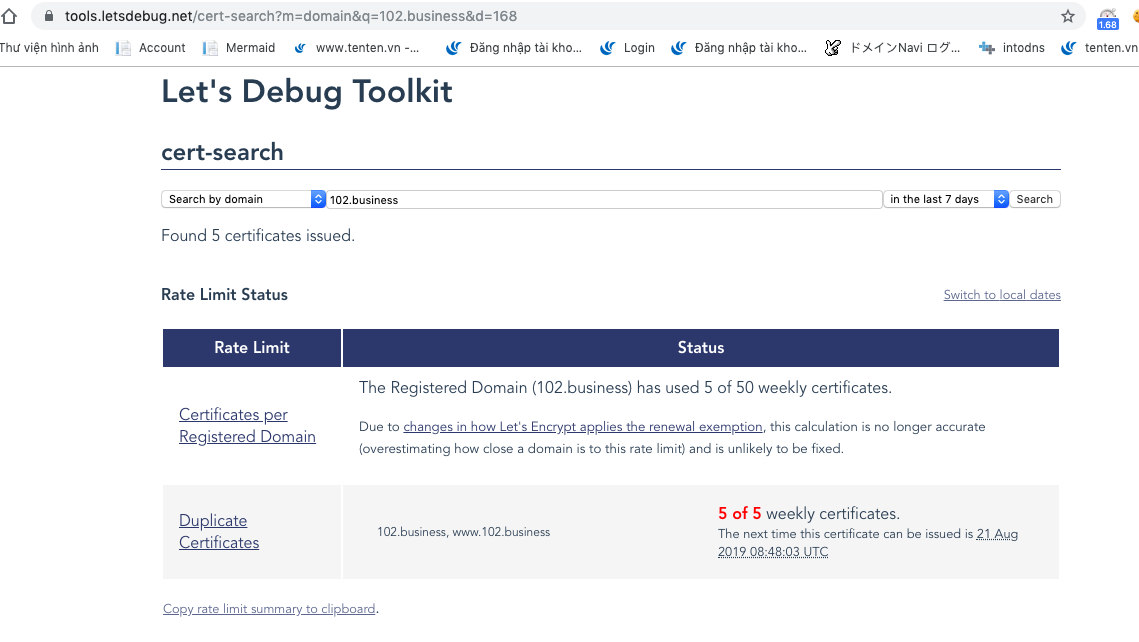Open Certificates per Registered Domain link
The image size is (1139, 642).
pos(247,426)
